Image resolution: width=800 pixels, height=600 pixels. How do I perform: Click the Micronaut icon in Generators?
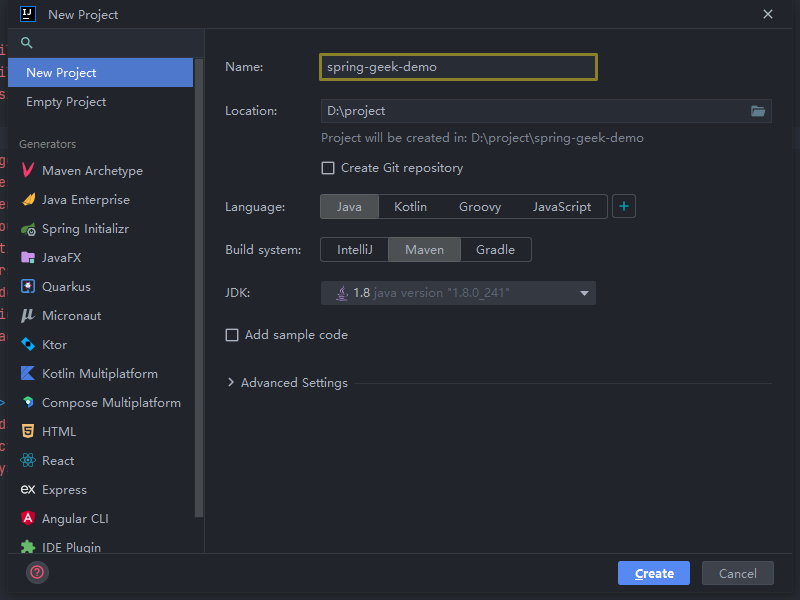(x=28, y=316)
